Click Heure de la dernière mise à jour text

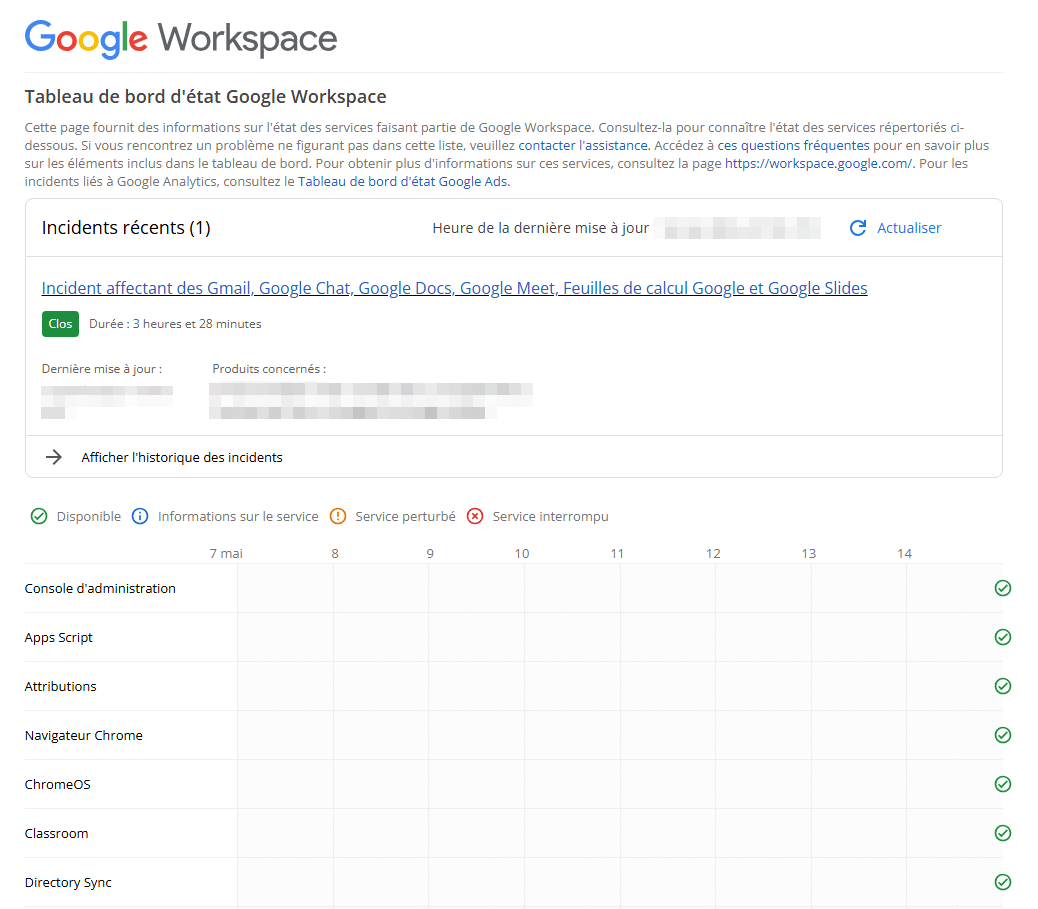click(x=540, y=228)
